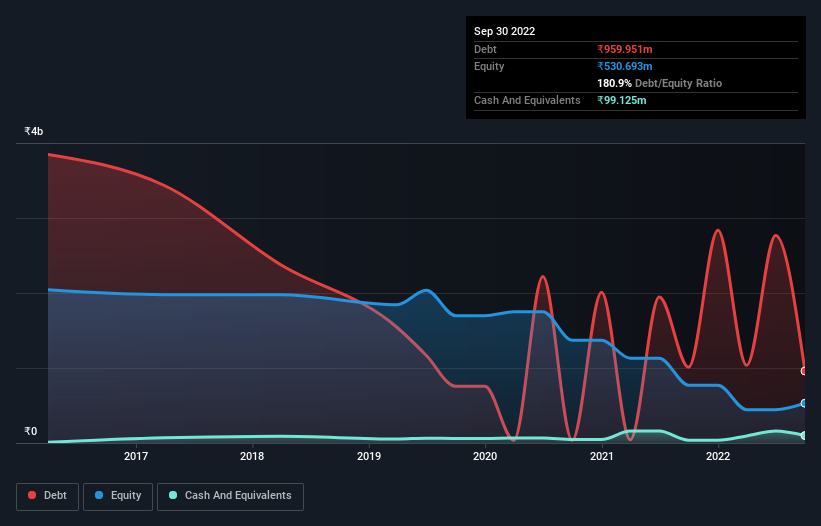Click the ₹530.693m Equity value

[x=625, y=66]
